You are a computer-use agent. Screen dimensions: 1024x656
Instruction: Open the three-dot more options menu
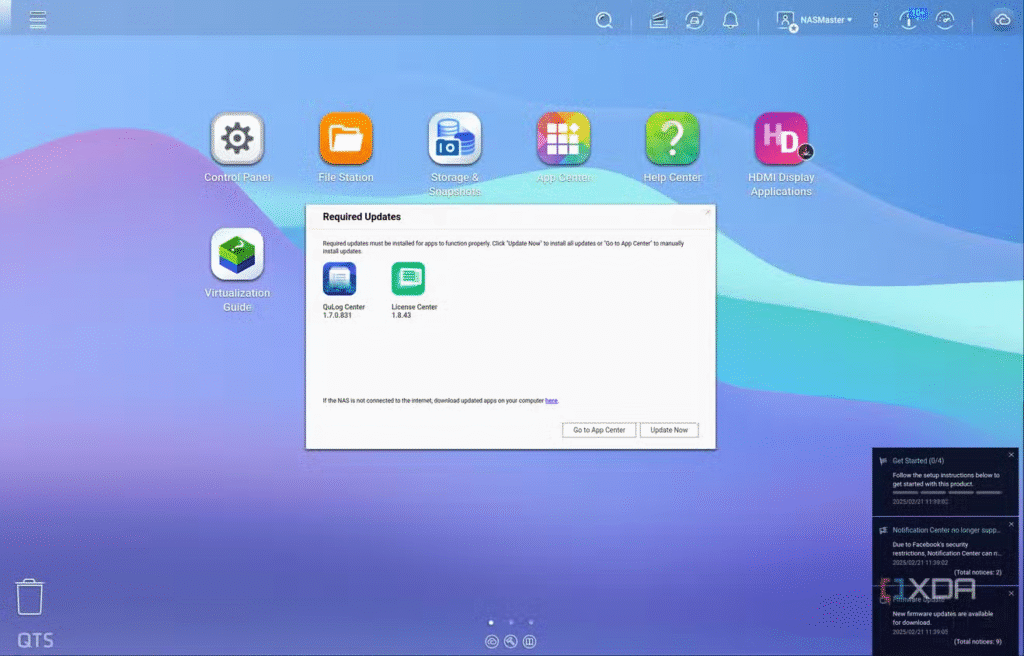click(x=876, y=20)
